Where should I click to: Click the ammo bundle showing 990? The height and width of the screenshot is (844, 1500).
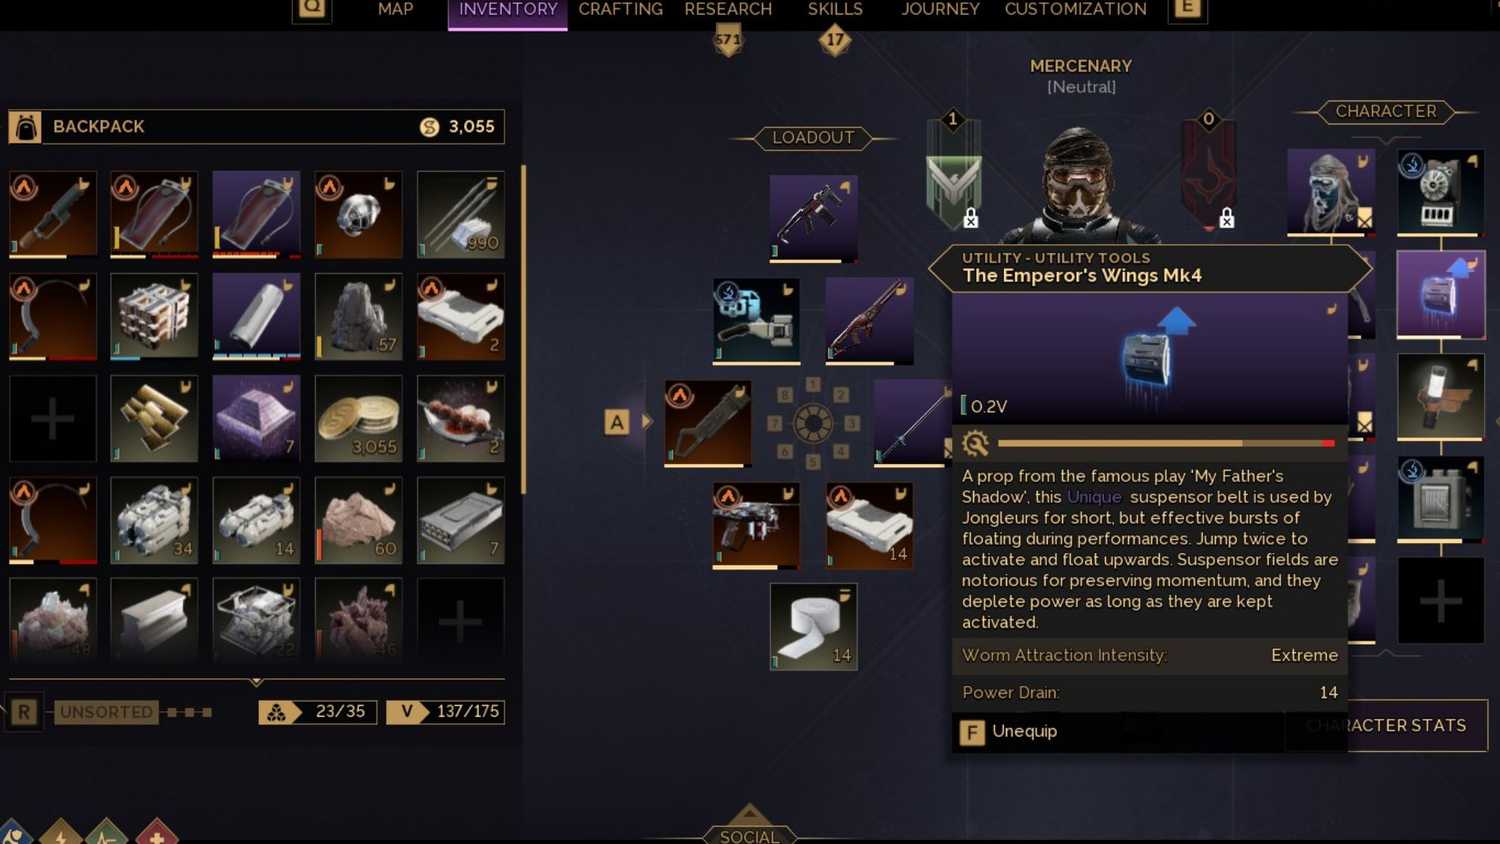pyautogui.click(x=460, y=214)
